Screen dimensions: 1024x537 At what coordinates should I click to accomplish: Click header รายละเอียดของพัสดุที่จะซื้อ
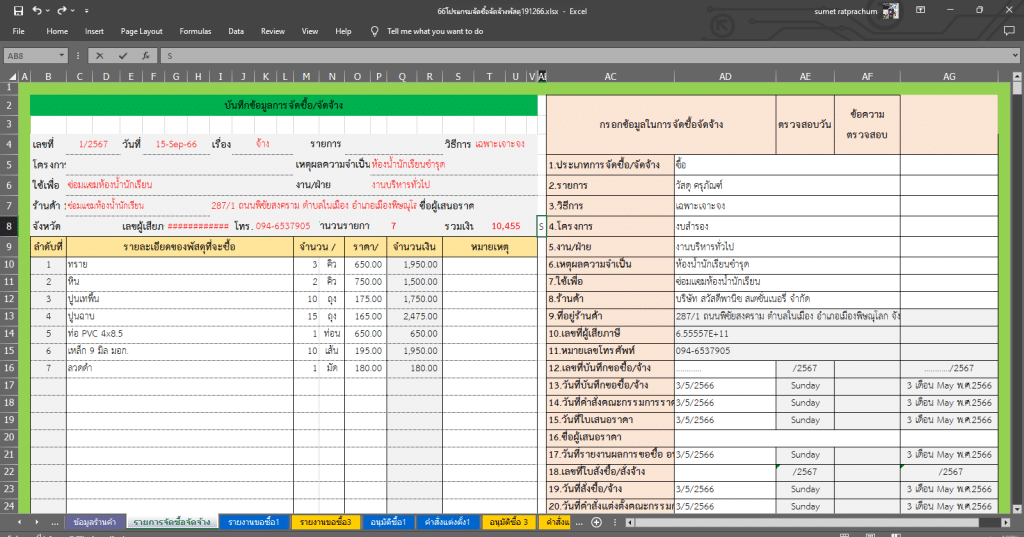tap(180, 246)
